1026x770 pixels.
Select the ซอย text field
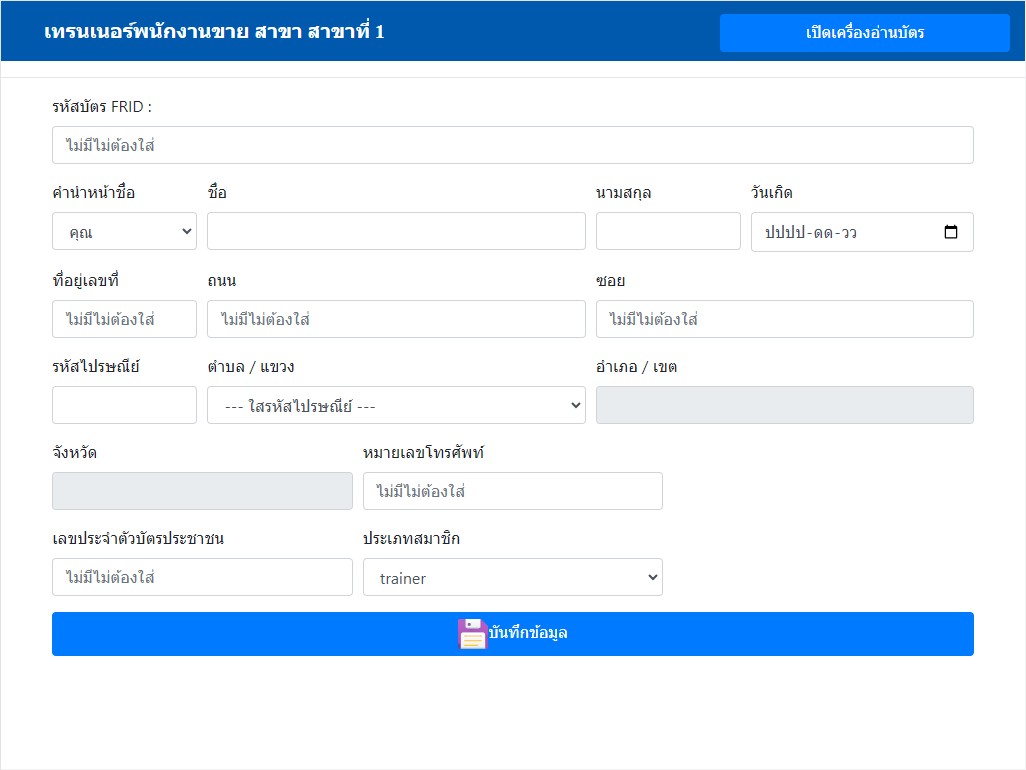(x=784, y=319)
